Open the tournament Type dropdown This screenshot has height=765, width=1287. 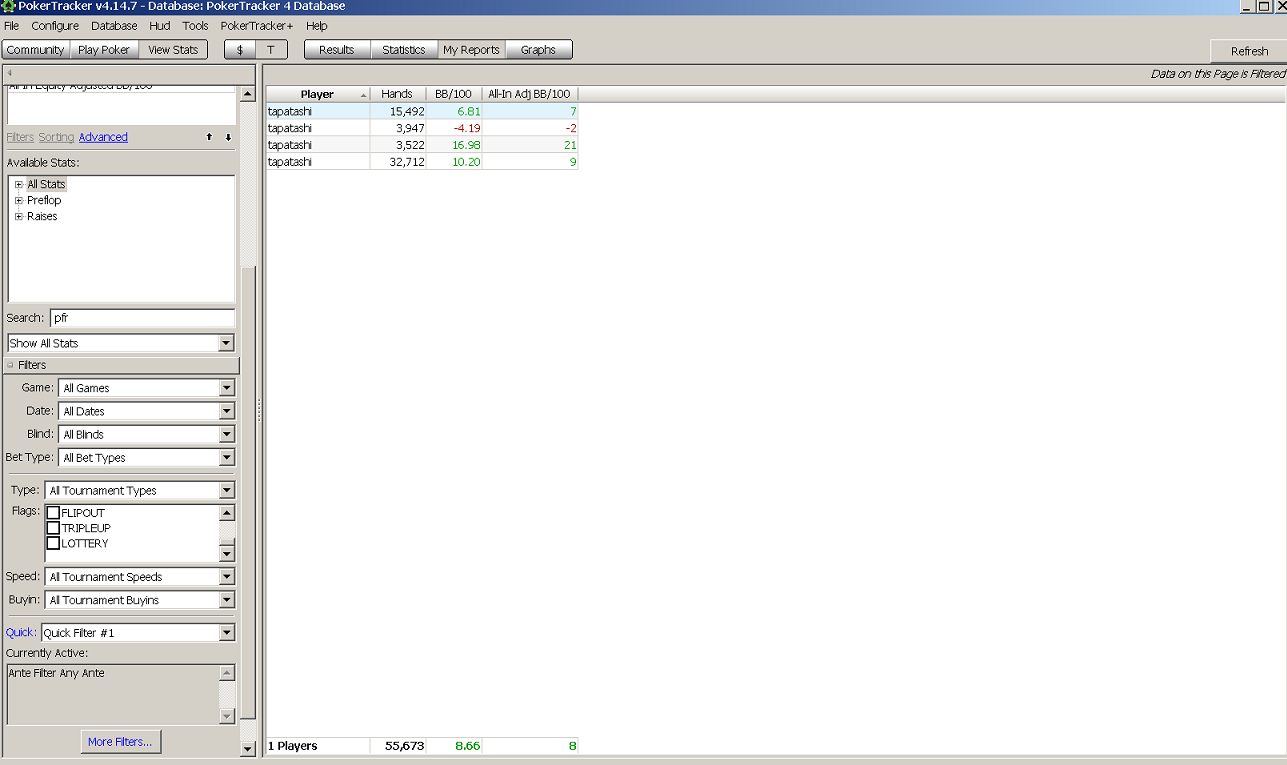click(227, 491)
